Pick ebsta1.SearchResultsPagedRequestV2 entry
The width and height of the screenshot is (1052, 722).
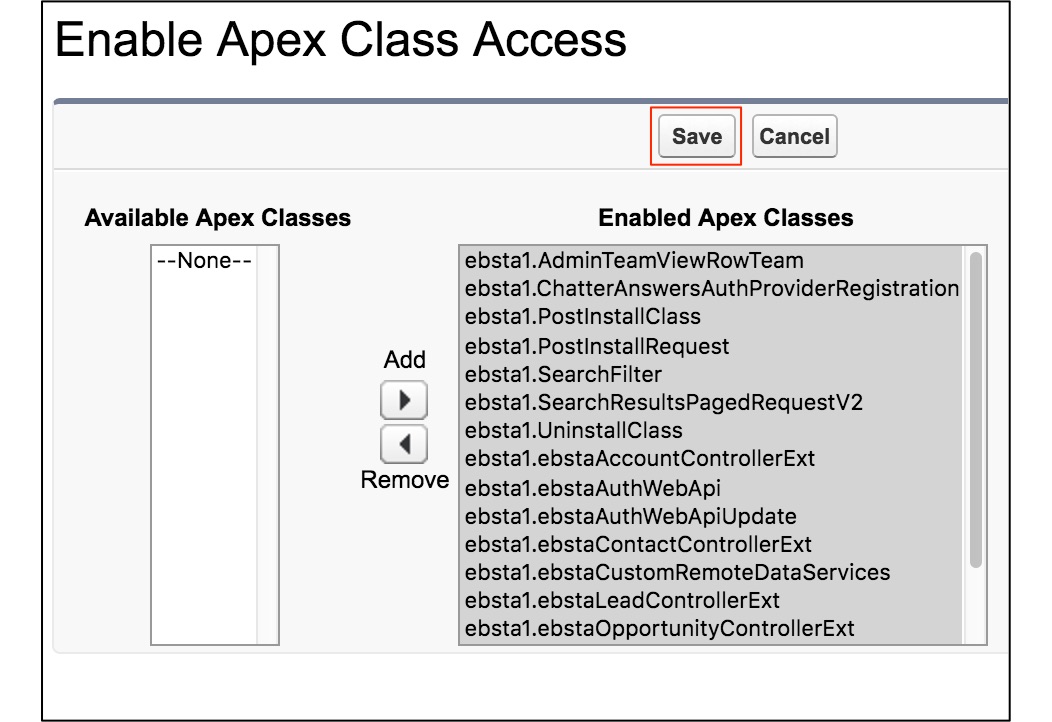[x=663, y=403]
